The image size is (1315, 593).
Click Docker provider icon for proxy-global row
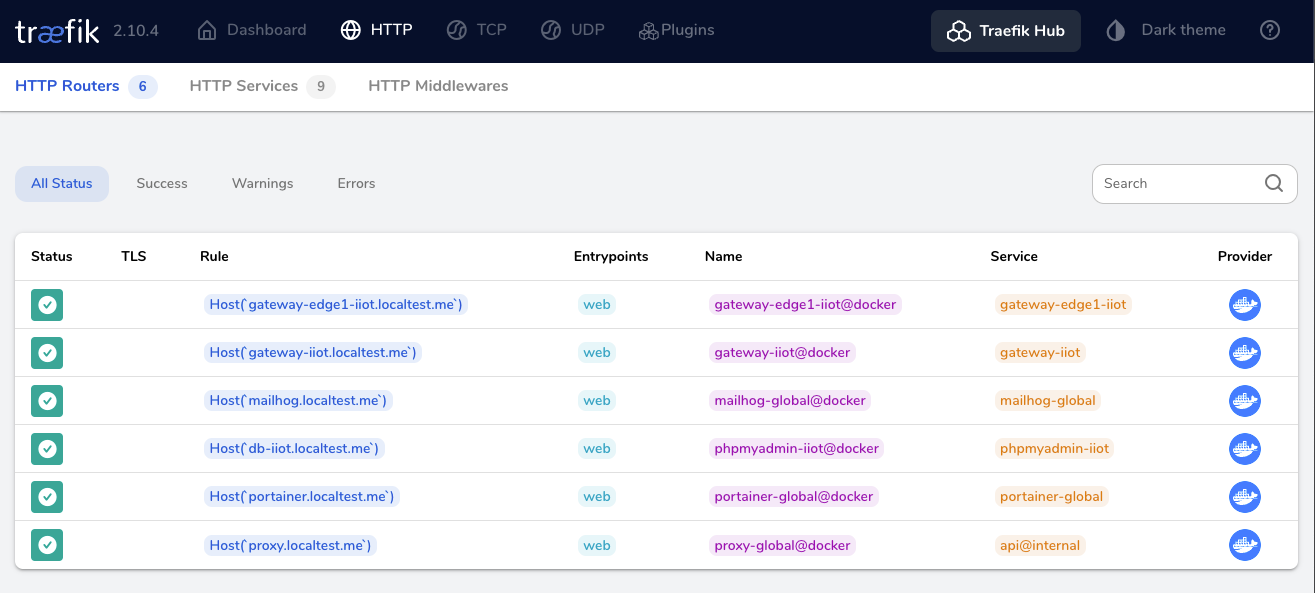click(x=1245, y=545)
